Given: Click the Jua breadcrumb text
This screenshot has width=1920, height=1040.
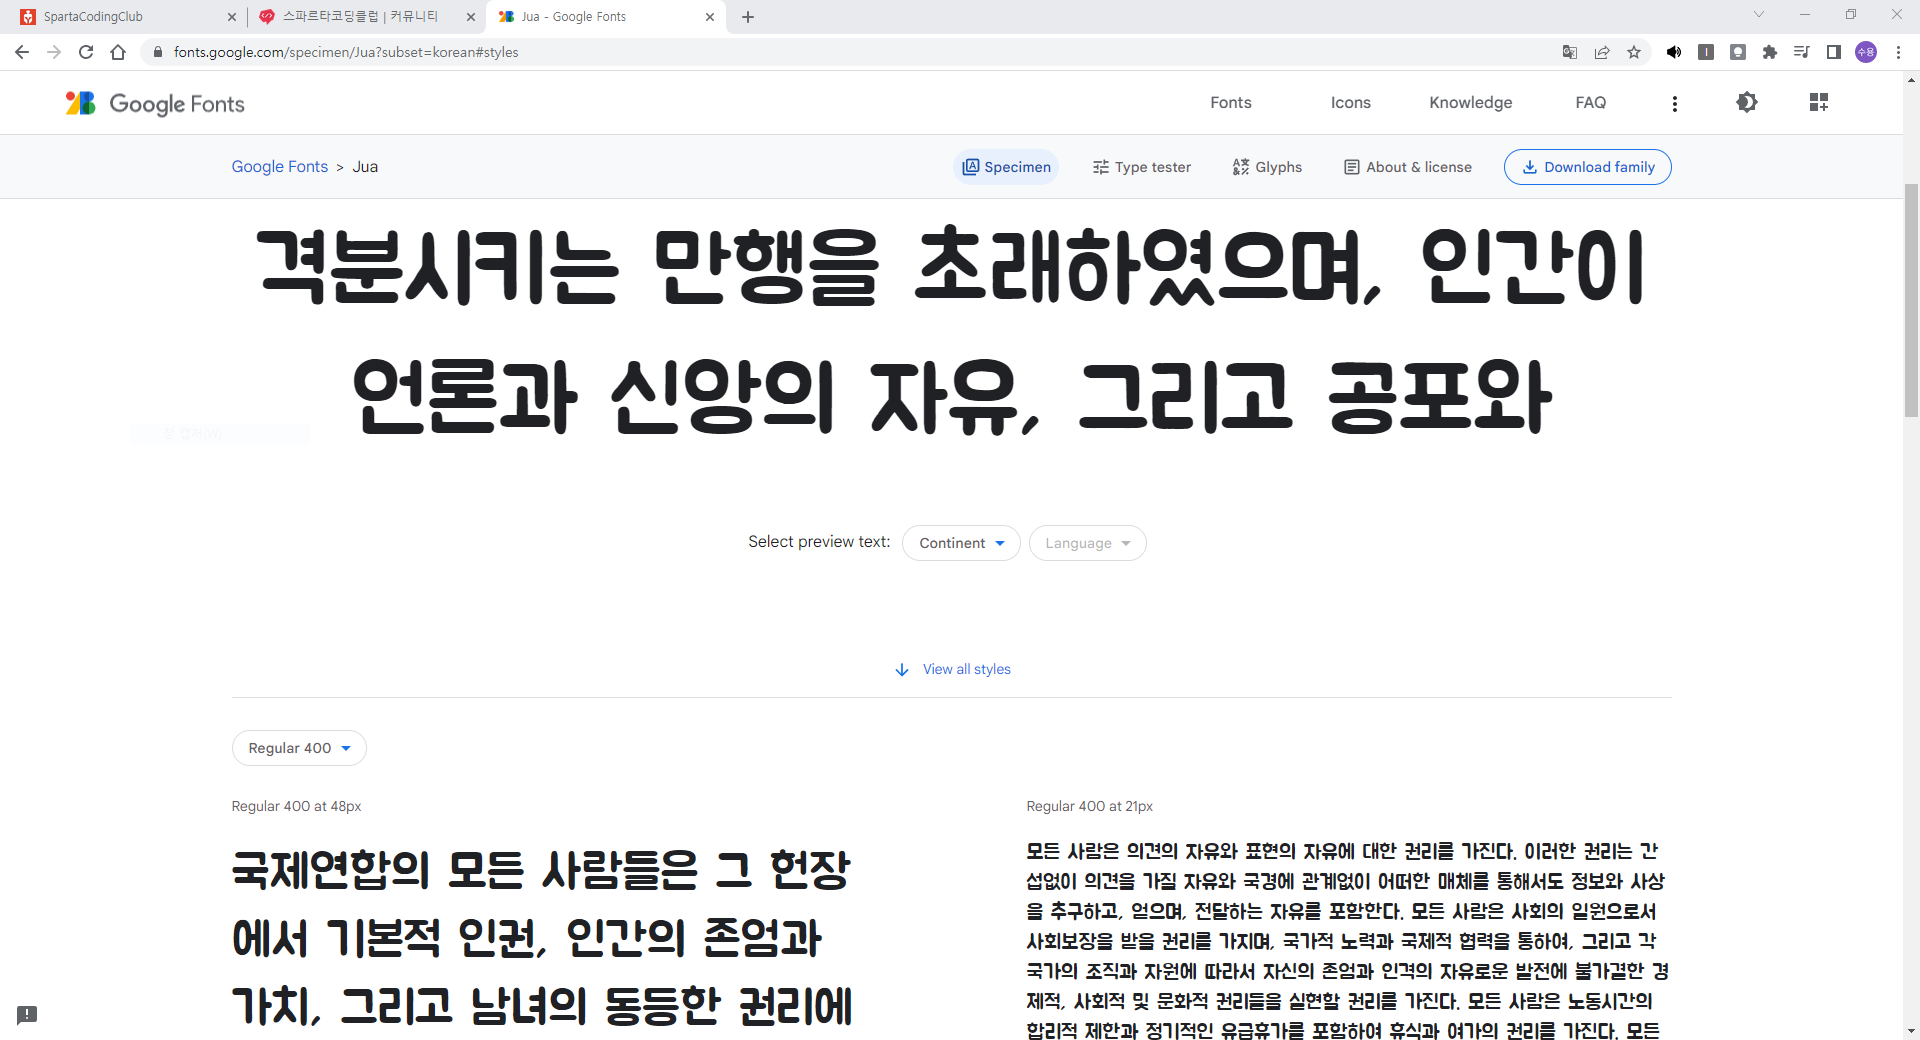Looking at the screenshot, I should [365, 167].
